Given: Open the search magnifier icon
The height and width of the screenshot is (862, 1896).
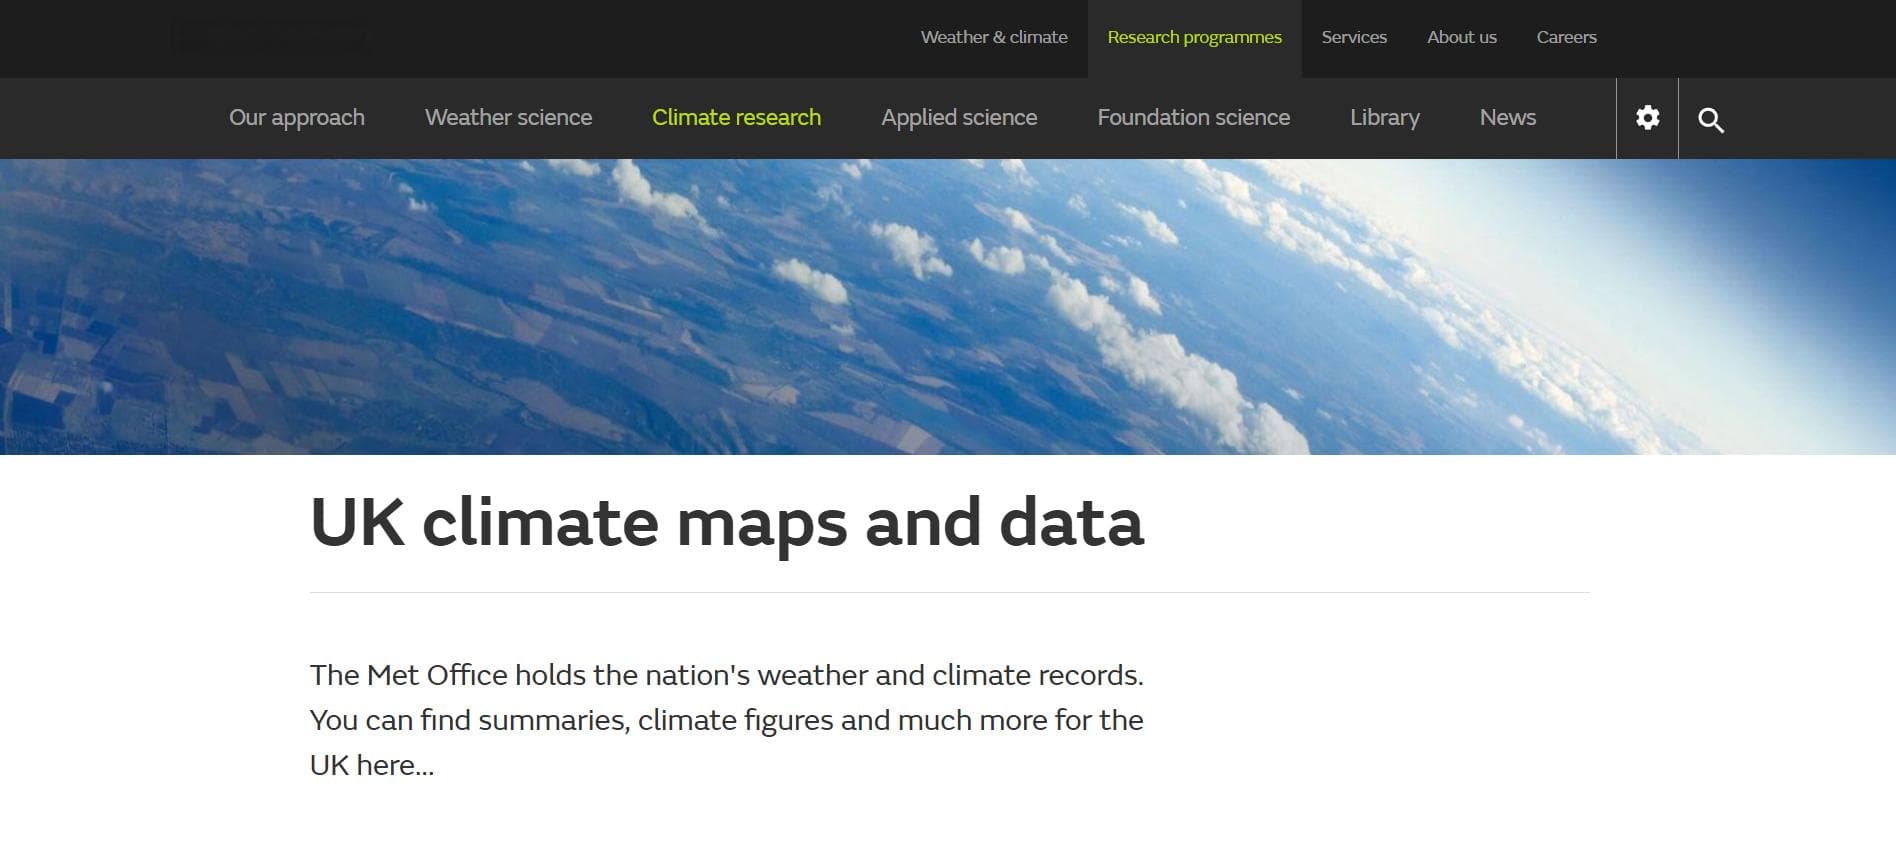Looking at the screenshot, I should click(x=1710, y=120).
